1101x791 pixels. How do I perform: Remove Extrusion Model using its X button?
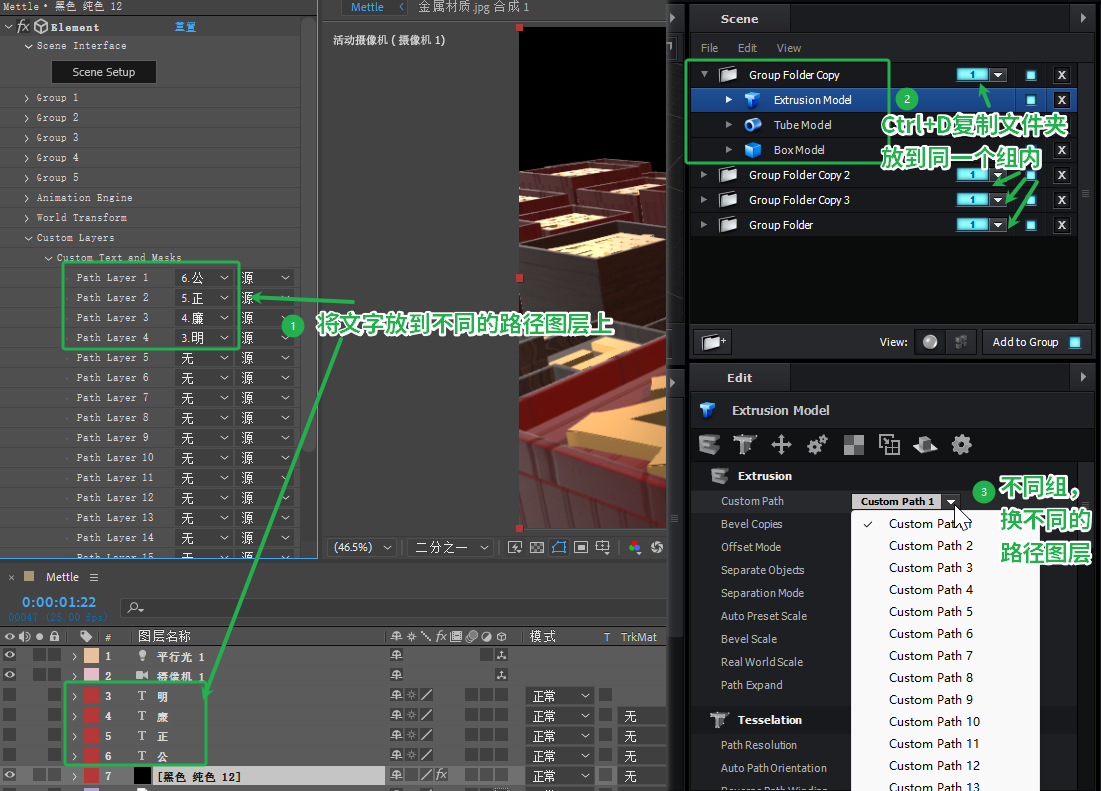tap(1062, 100)
